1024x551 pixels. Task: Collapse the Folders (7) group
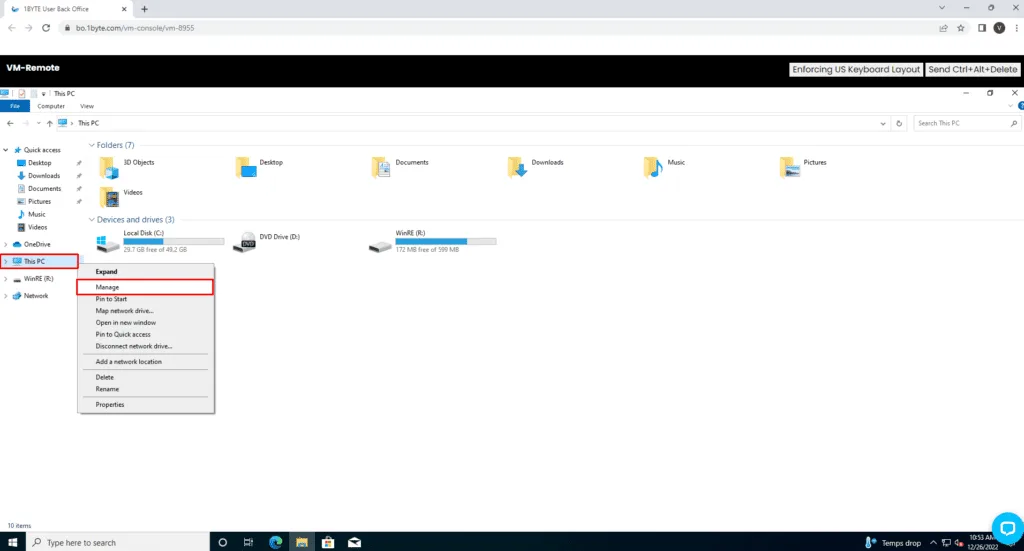tap(92, 145)
